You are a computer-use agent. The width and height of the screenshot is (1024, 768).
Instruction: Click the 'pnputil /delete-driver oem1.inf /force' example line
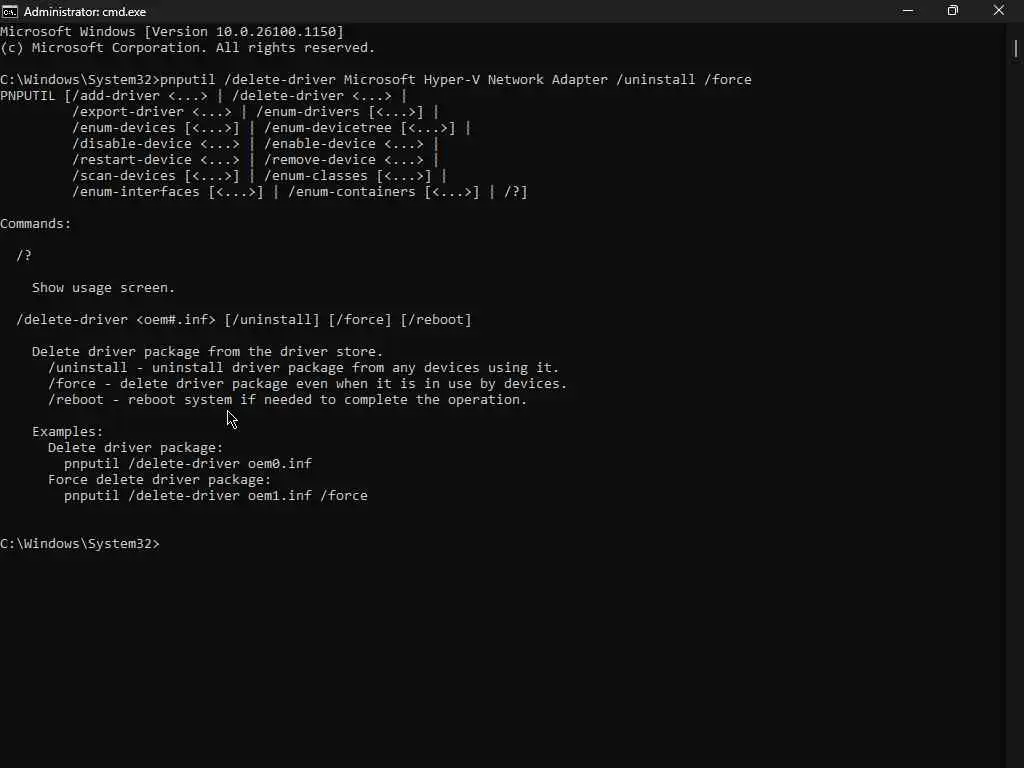(216, 496)
